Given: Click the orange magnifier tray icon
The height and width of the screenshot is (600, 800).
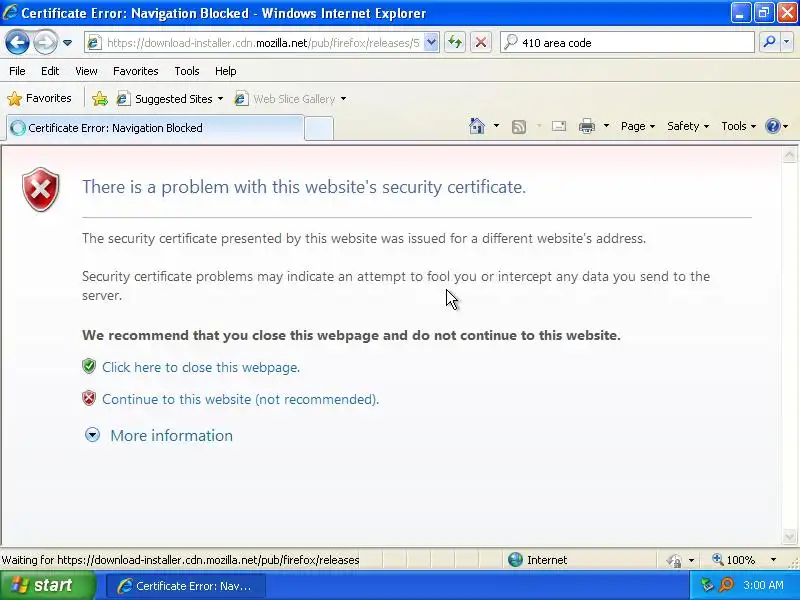Looking at the screenshot, I should pyautogui.click(x=726, y=585).
